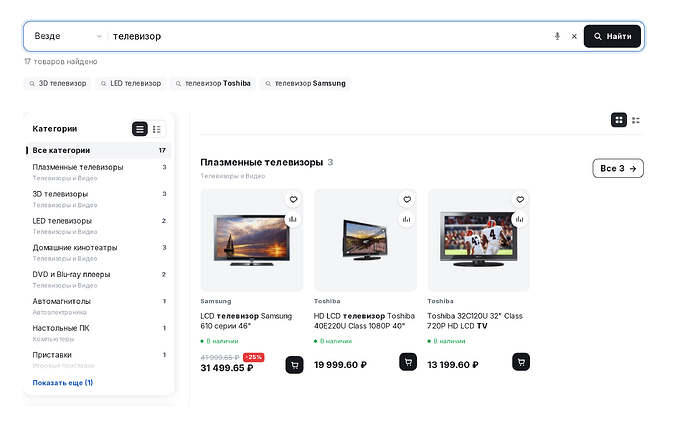Viewport: 690px width, 429px height.
Task: Add Samsung 610 TV to cart
Action: coord(294,365)
